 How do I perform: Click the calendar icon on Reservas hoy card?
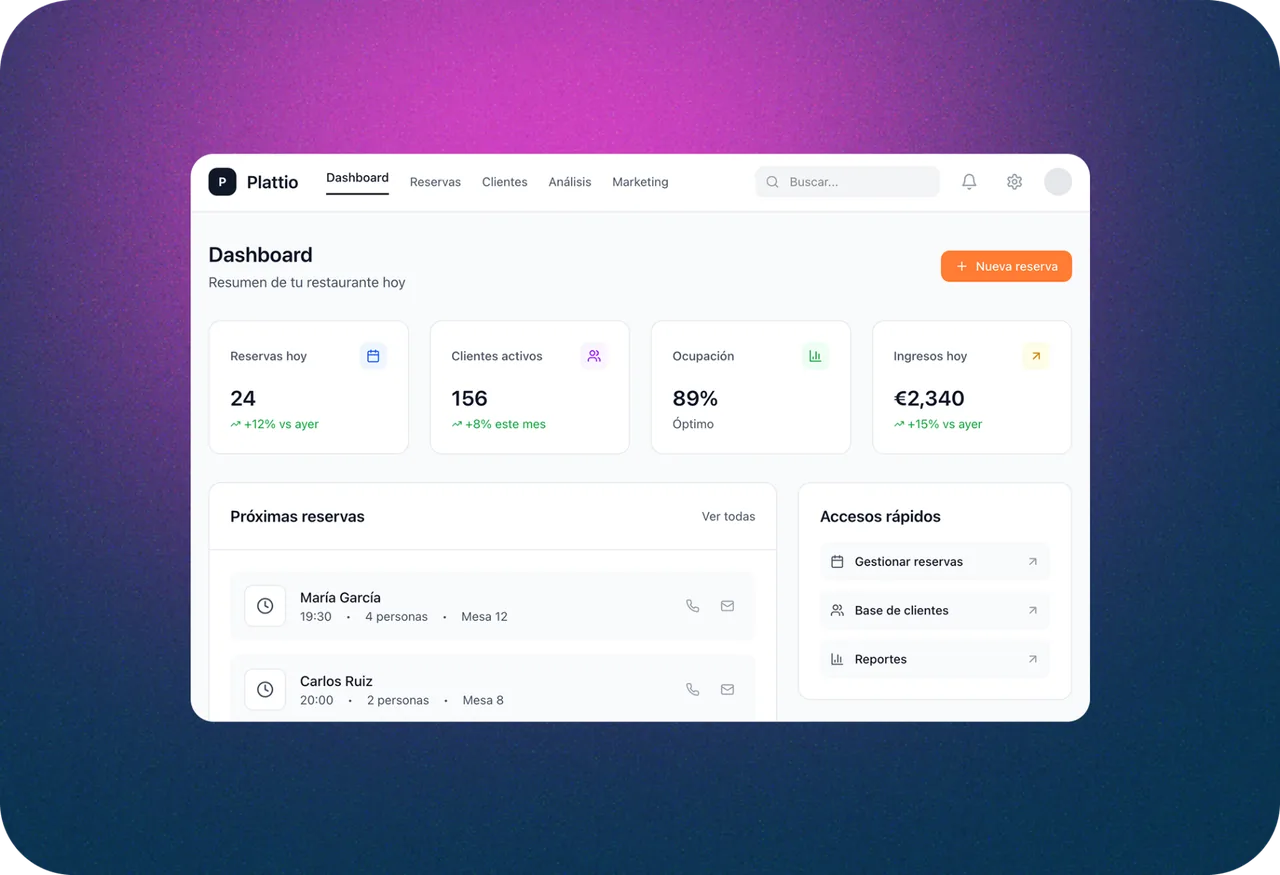point(373,355)
